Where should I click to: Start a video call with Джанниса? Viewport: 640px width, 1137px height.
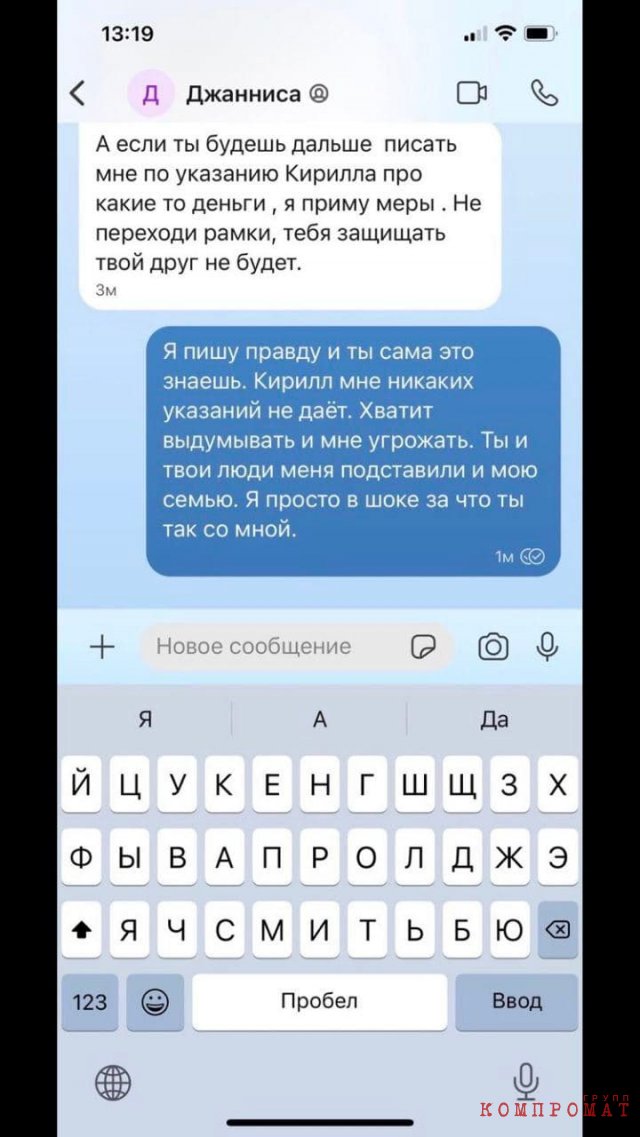point(471,93)
